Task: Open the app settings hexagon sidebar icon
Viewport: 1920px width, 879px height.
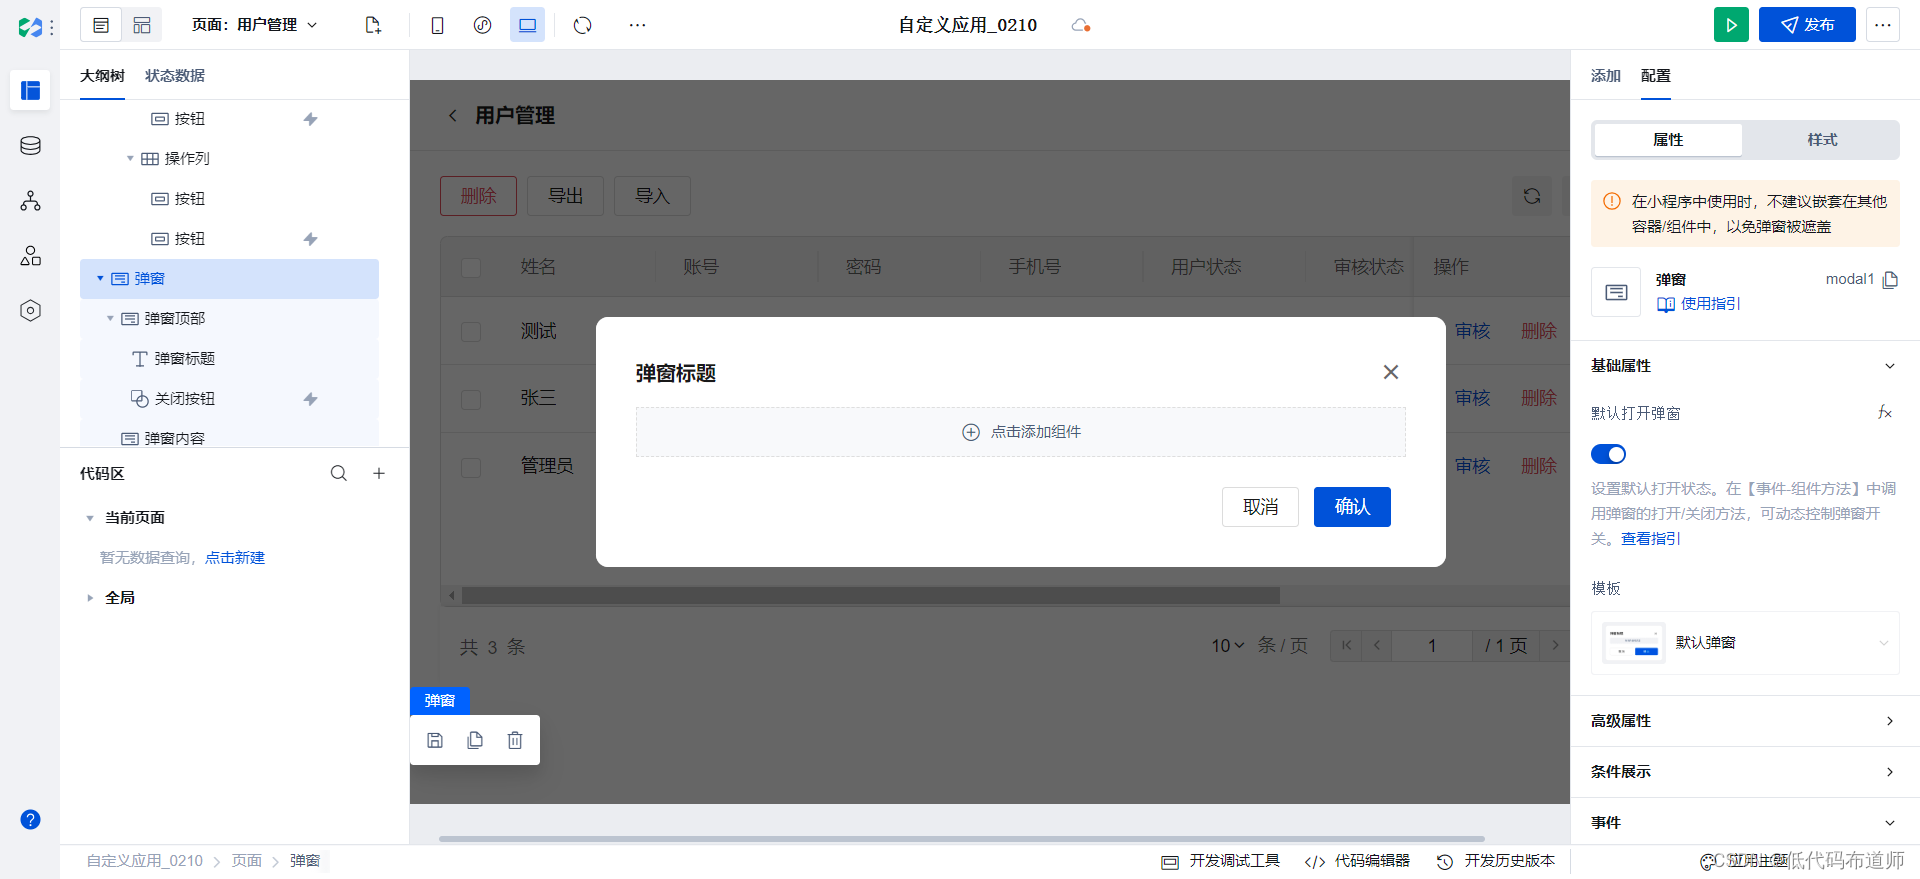Action: click(30, 311)
